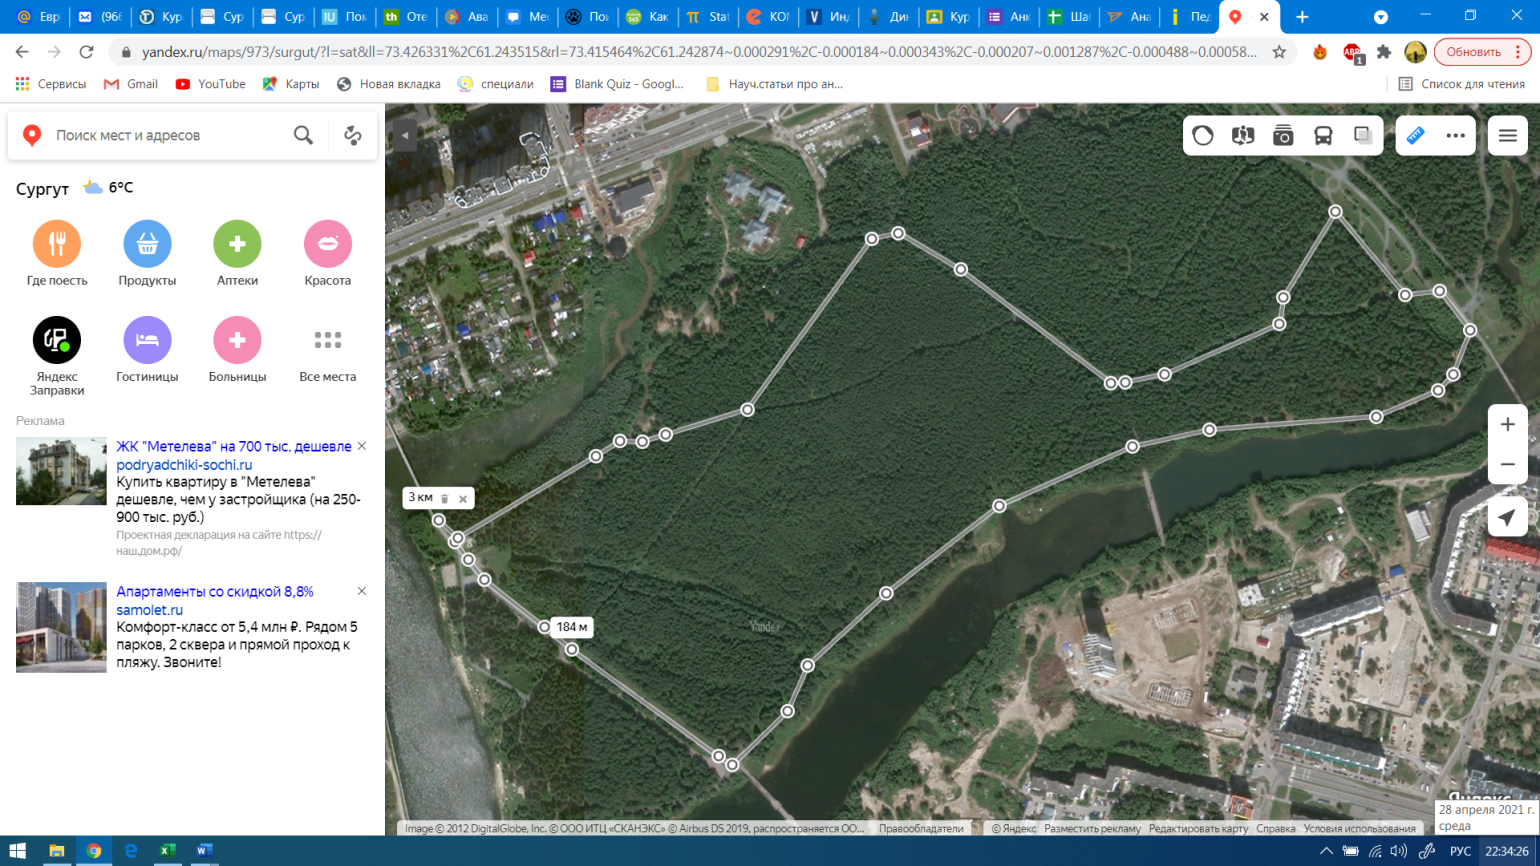Image resolution: width=1540 pixels, height=866 pixels.
Task: Open the Продукты category
Action: pyautogui.click(x=147, y=254)
